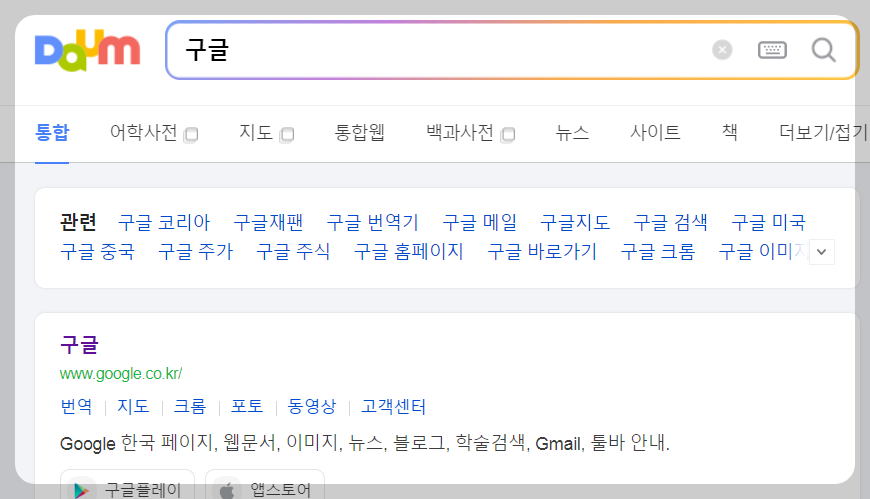Open related search 구글 주가
The width and height of the screenshot is (870, 499).
click(195, 251)
